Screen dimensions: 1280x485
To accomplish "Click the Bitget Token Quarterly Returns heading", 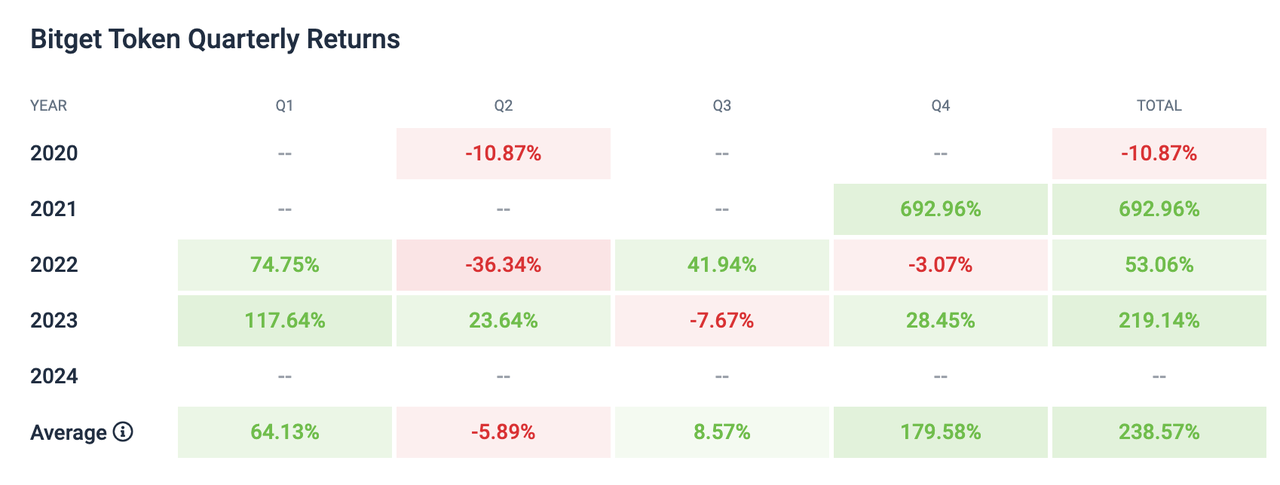I will click(x=215, y=39).
